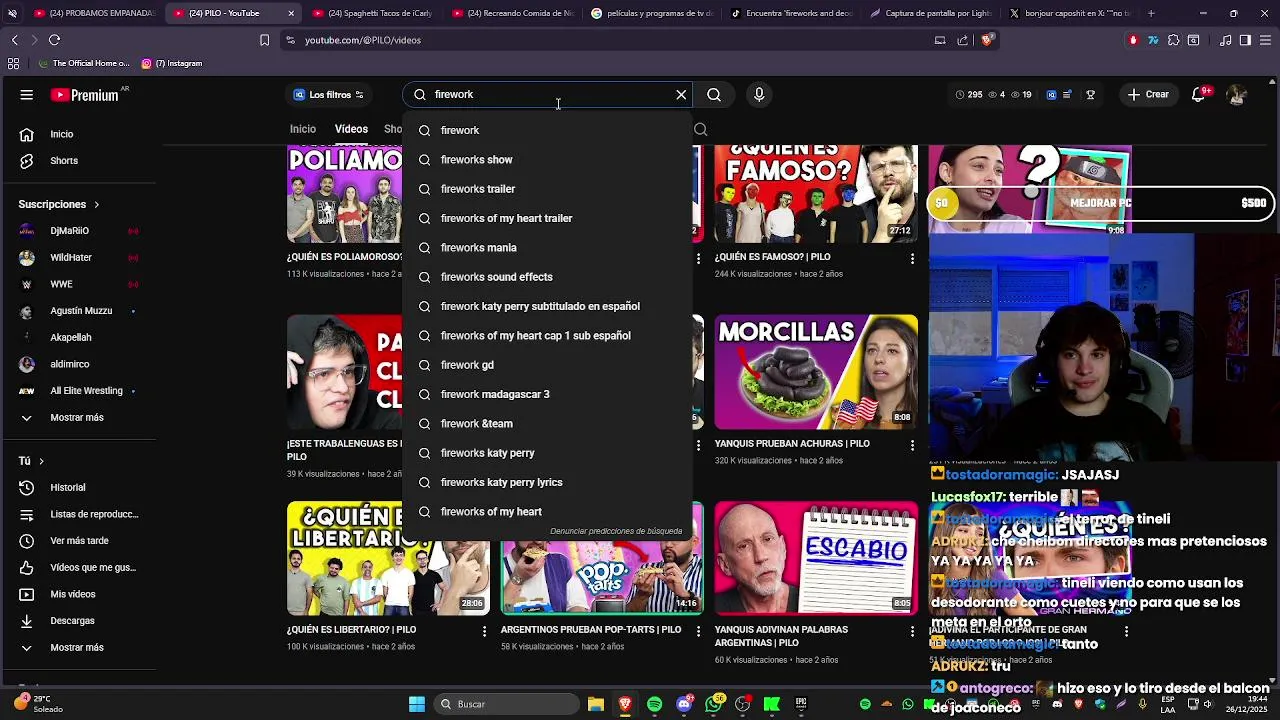Open options for Yanquis adivinan palabras video
Image resolution: width=1280 pixels, height=720 pixels.
912,631
